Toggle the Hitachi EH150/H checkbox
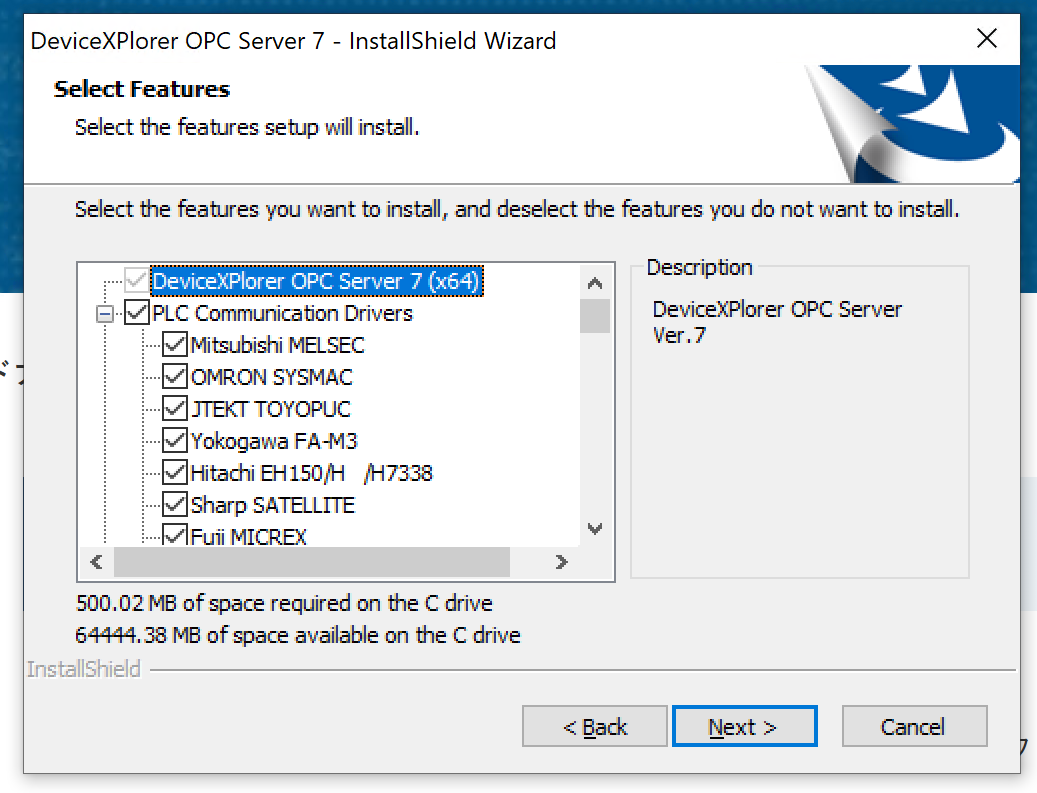 click(175, 473)
